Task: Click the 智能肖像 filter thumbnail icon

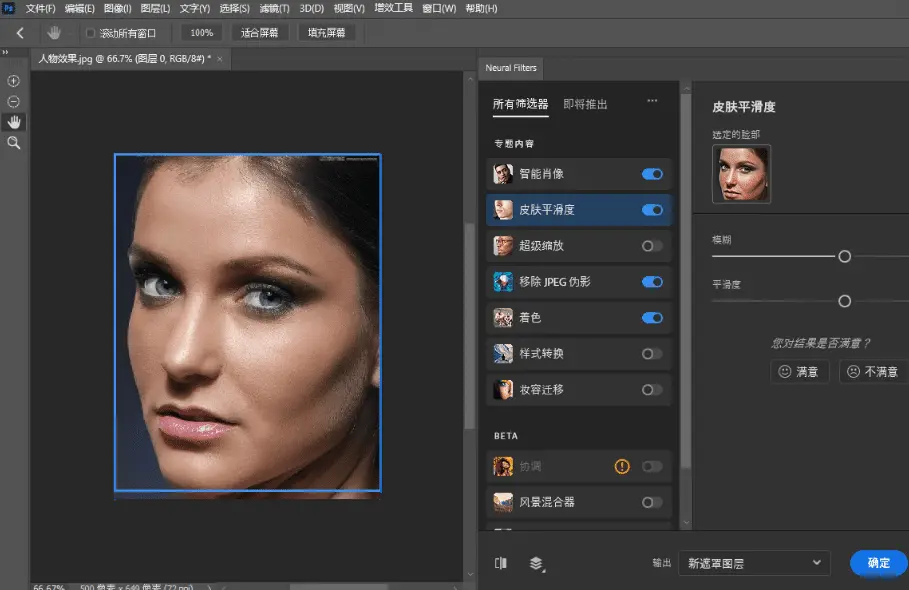Action: point(503,174)
